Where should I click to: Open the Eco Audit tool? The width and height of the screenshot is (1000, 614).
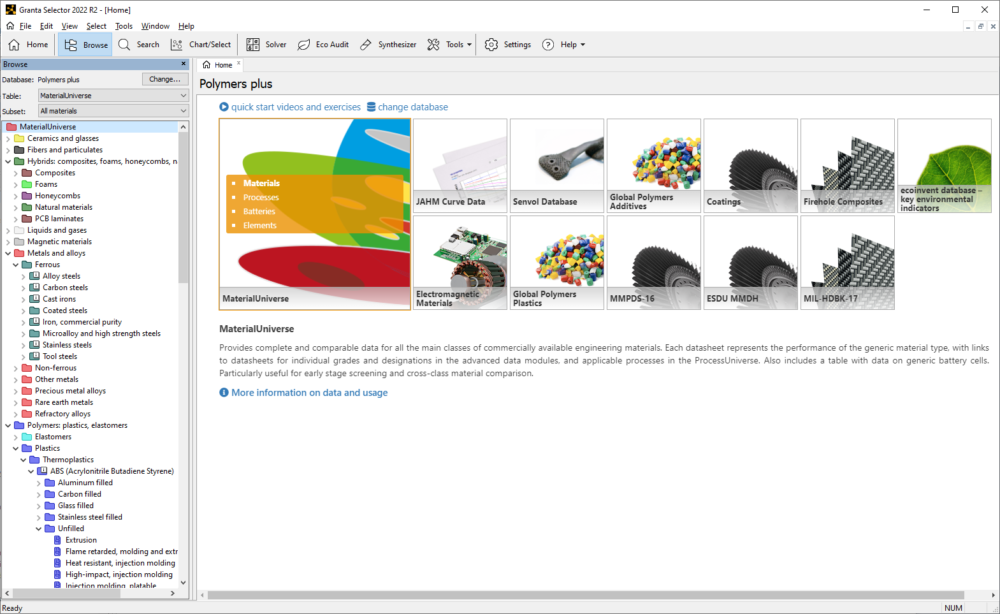[323, 45]
